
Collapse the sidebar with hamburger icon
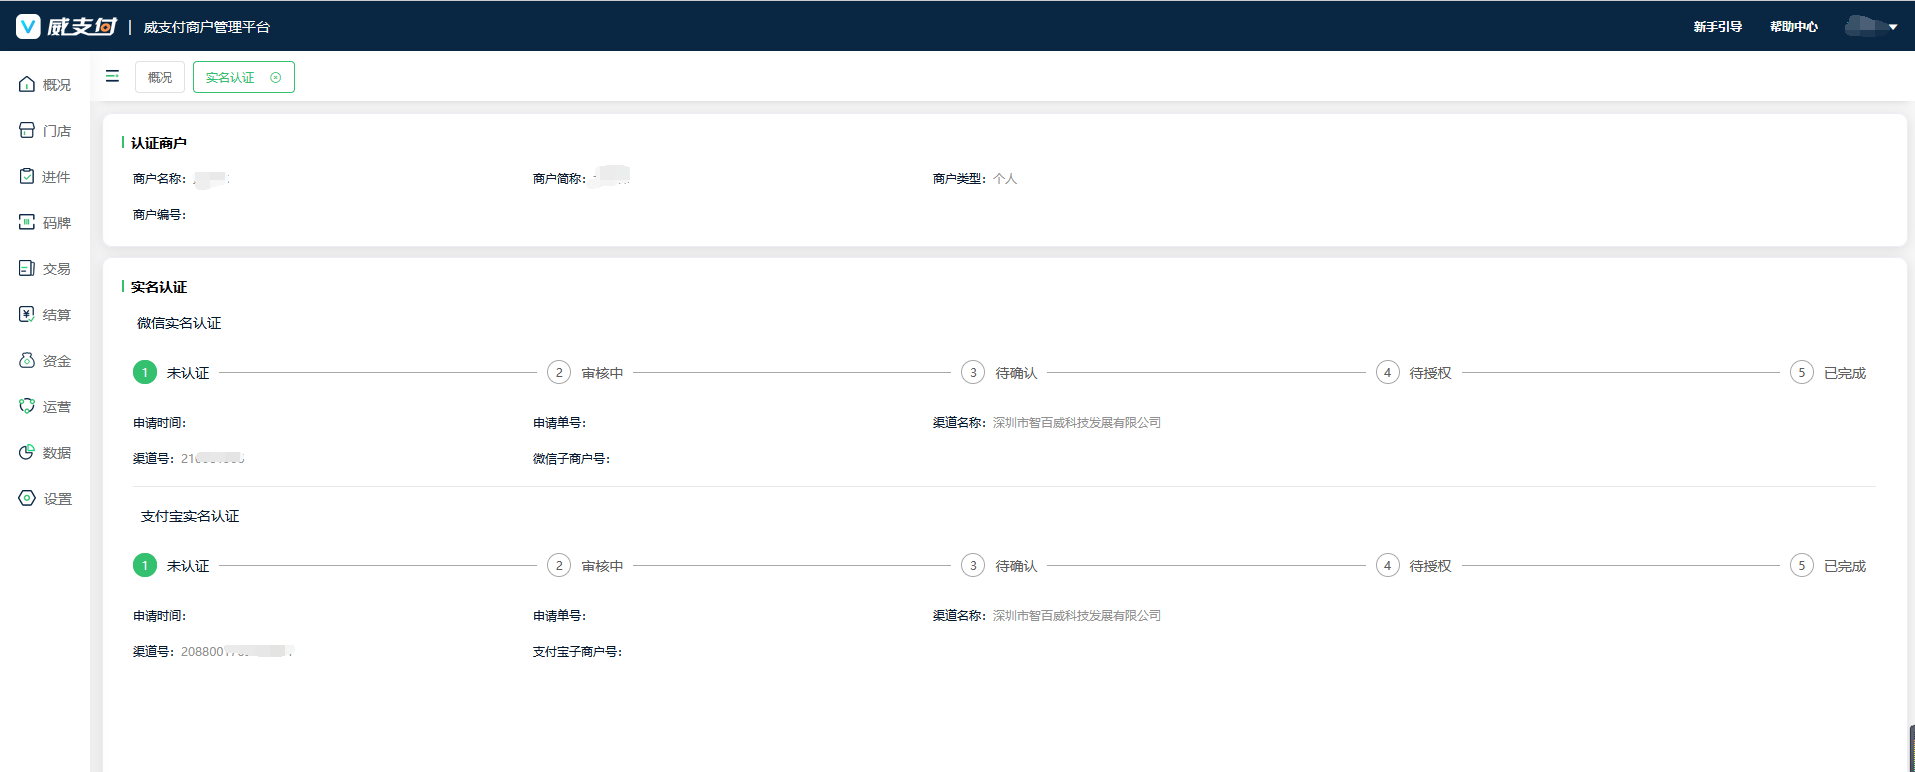point(112,77)
